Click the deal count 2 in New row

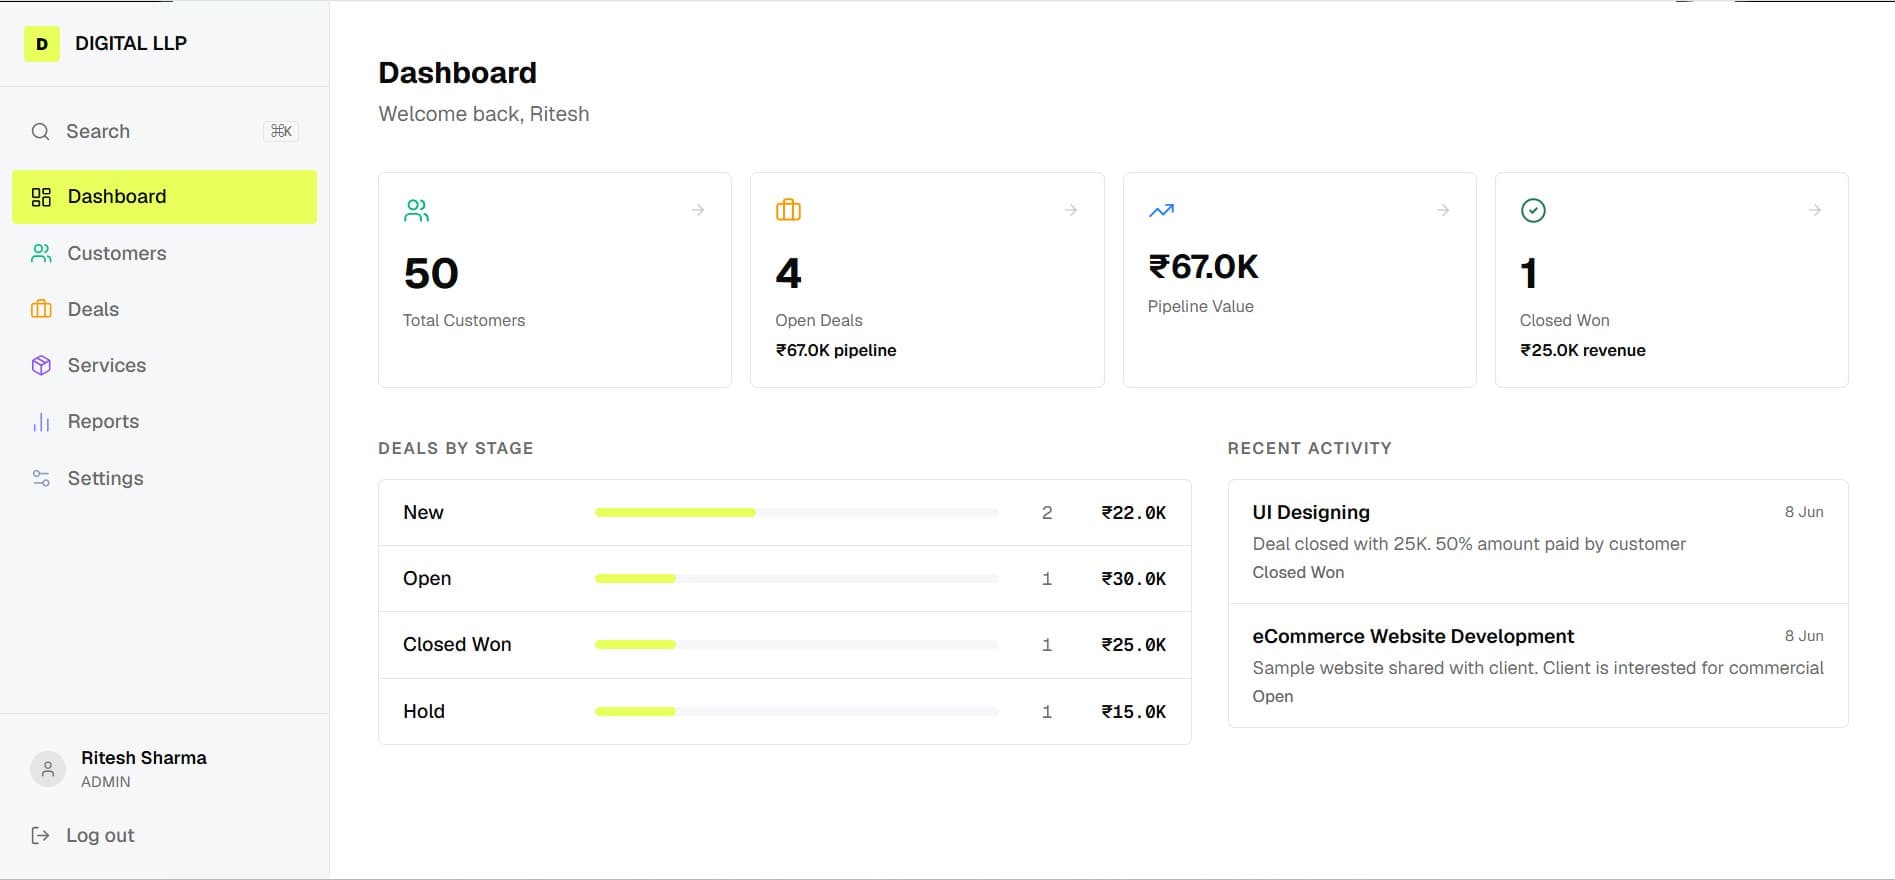click(1047, 513)
